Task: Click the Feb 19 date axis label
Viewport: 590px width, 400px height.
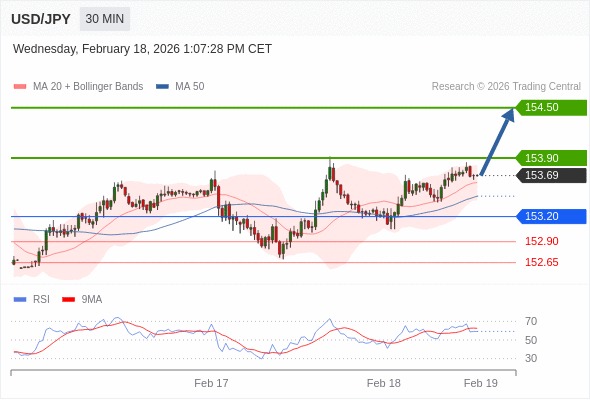Action: coord(481,383)
